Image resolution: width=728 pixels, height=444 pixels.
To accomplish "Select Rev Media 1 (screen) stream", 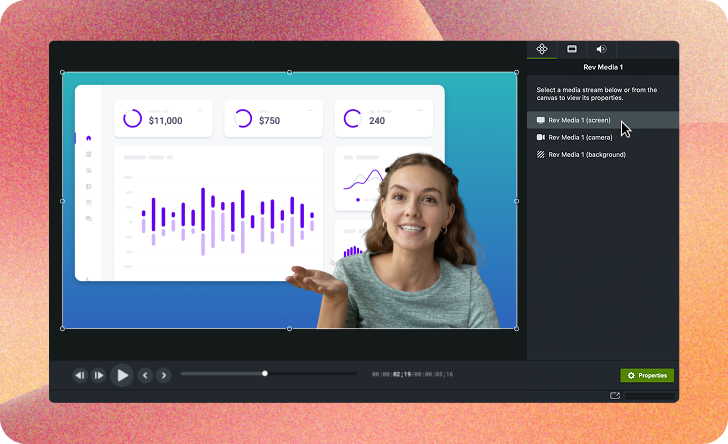I will click(x=579, y=120).
